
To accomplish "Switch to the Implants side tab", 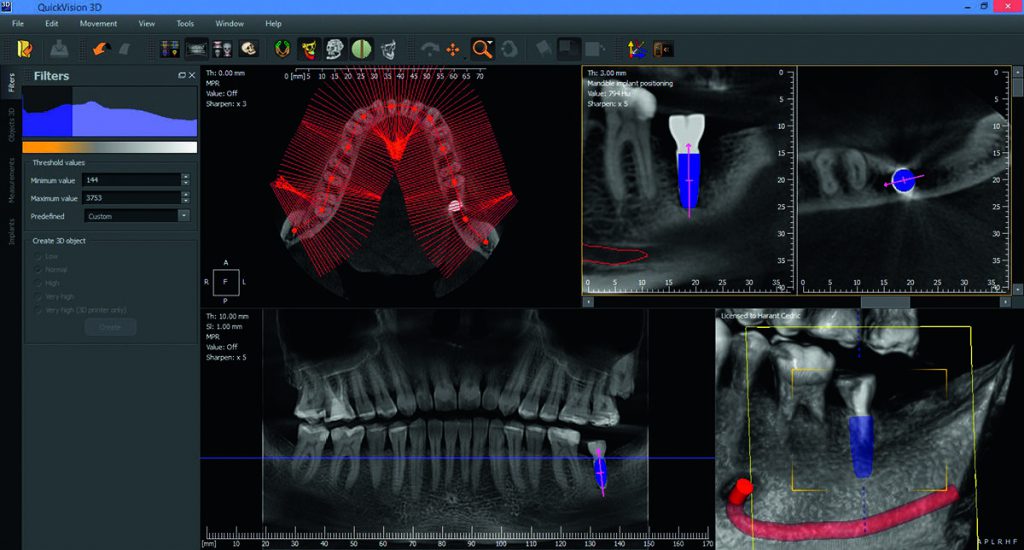I will pos(11,232).
